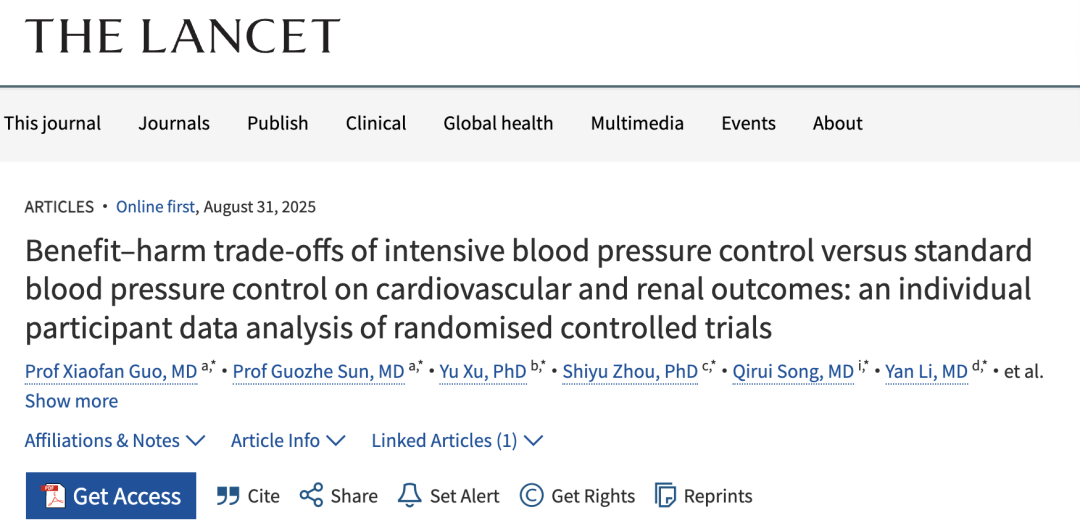Image resolution: width=1080 pixels, height=526 pixels.
Task: Click the Reprints document icon
Action: point(665,496)
